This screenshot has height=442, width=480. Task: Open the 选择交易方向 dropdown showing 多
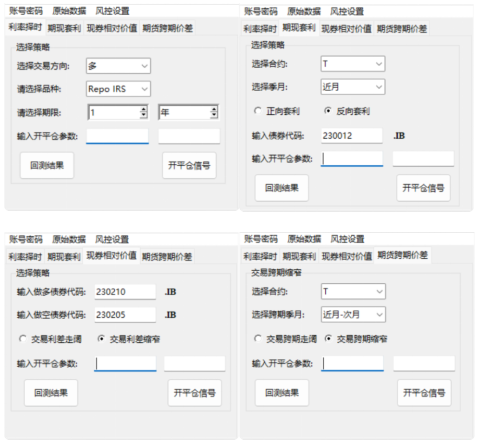pos(118,66)
